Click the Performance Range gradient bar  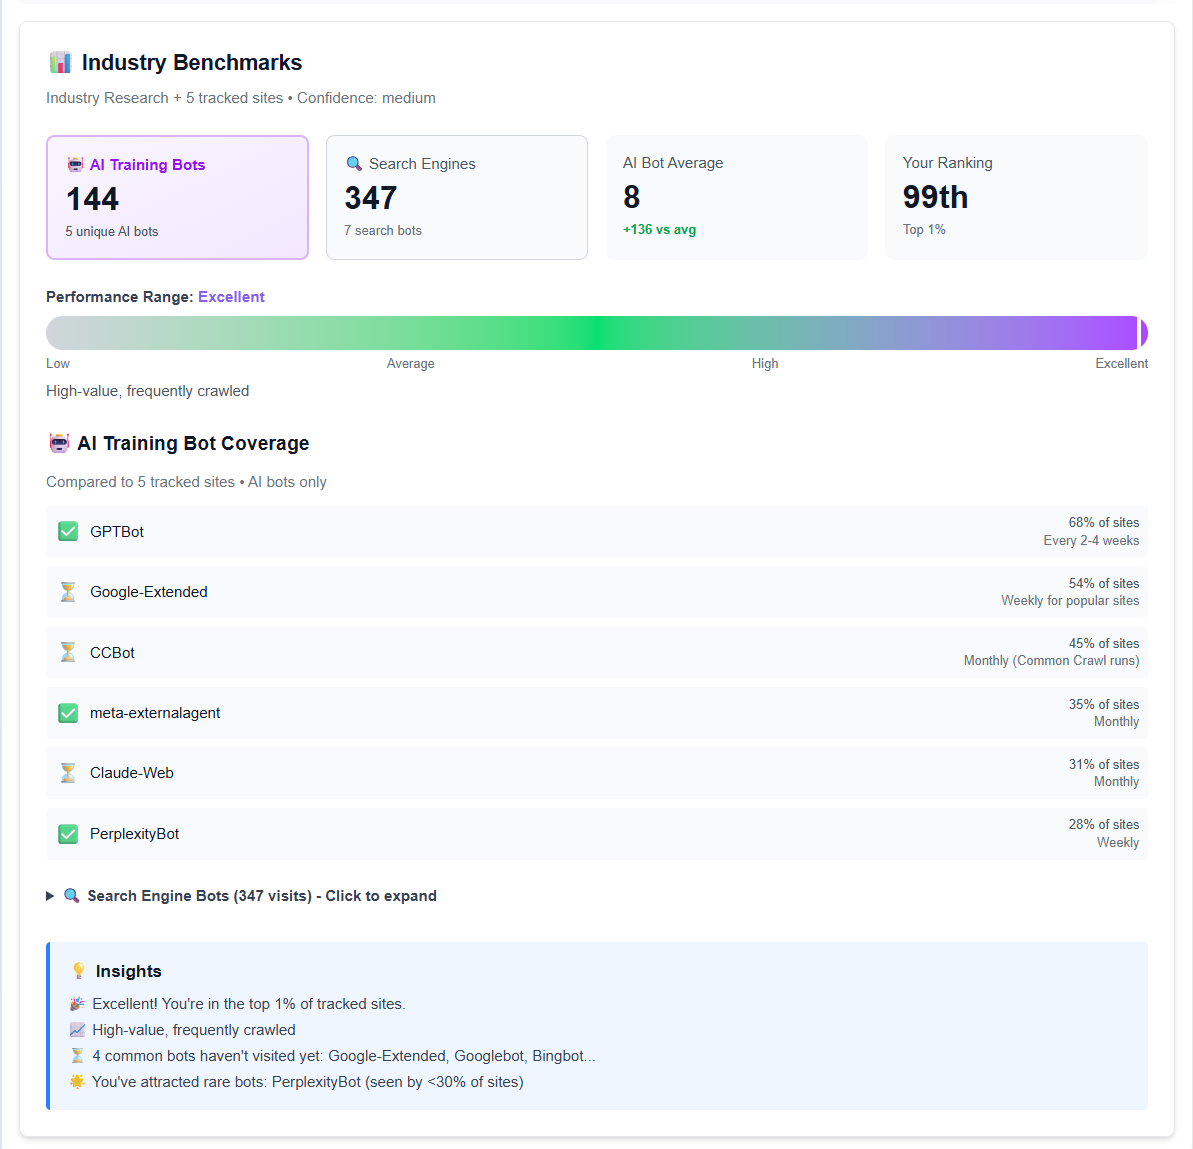[x=596, y=332]
